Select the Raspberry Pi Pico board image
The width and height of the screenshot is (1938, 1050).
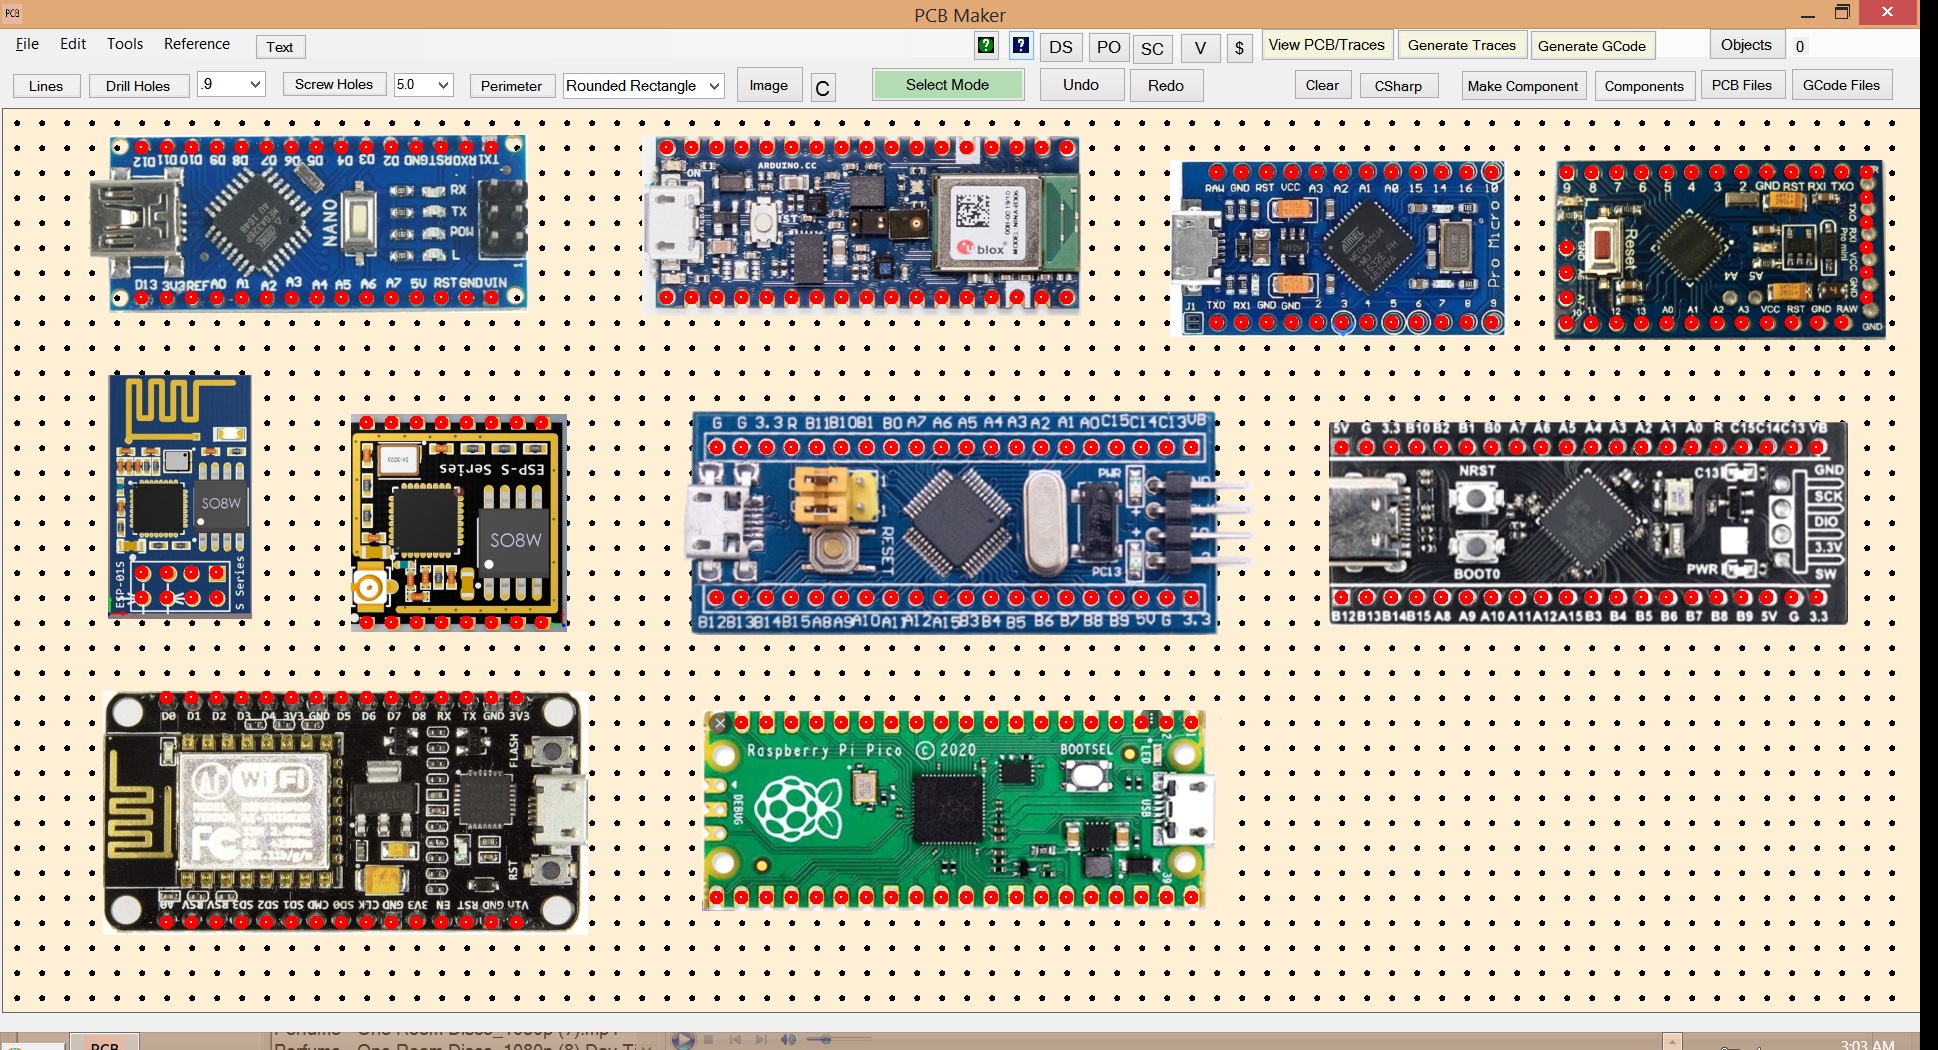(x=953, y=810)
